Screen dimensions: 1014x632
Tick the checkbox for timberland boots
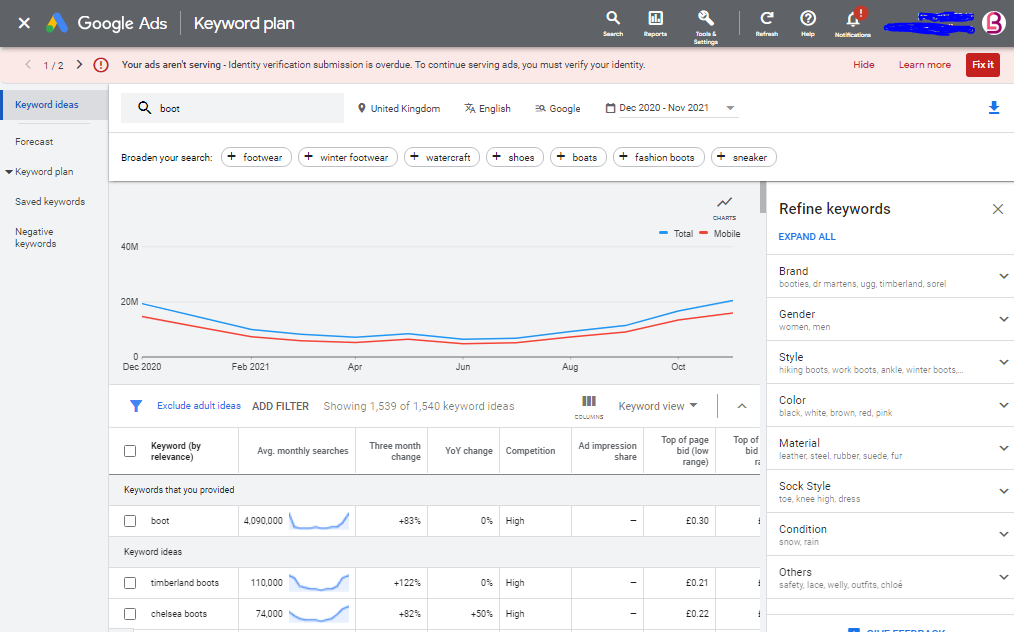pos(130,583)
